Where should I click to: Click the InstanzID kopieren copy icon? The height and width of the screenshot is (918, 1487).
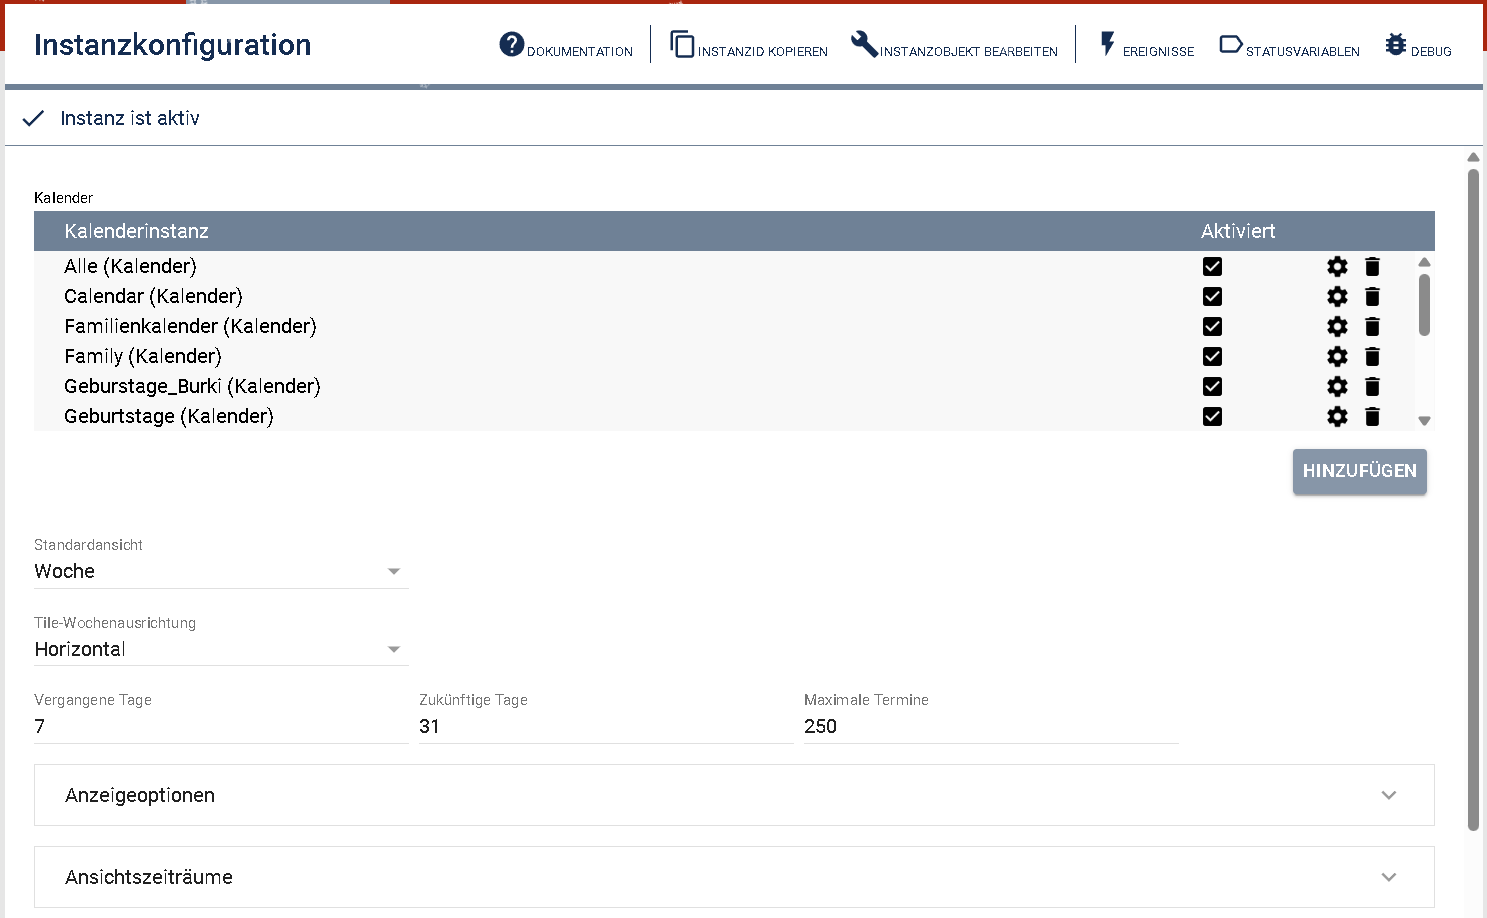click(x=682, y=45)
